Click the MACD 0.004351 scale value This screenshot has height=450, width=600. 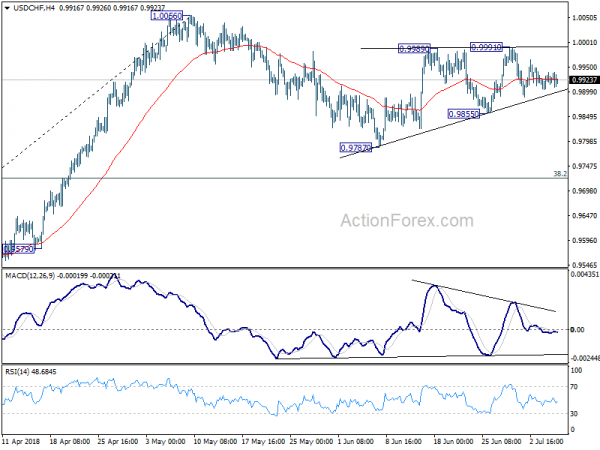coord(584,274)
